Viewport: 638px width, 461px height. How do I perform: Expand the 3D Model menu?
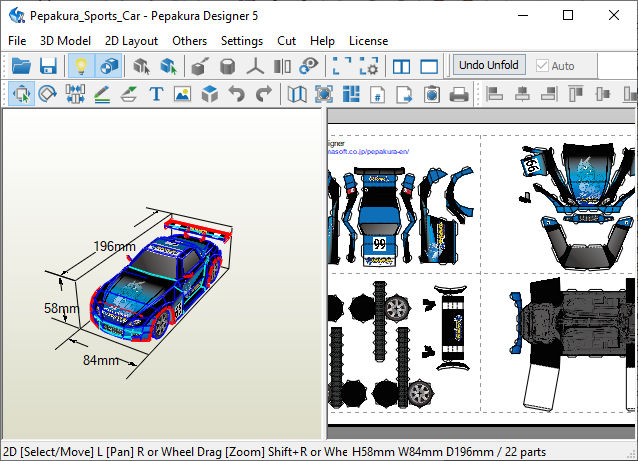click(x=65, y=41)
